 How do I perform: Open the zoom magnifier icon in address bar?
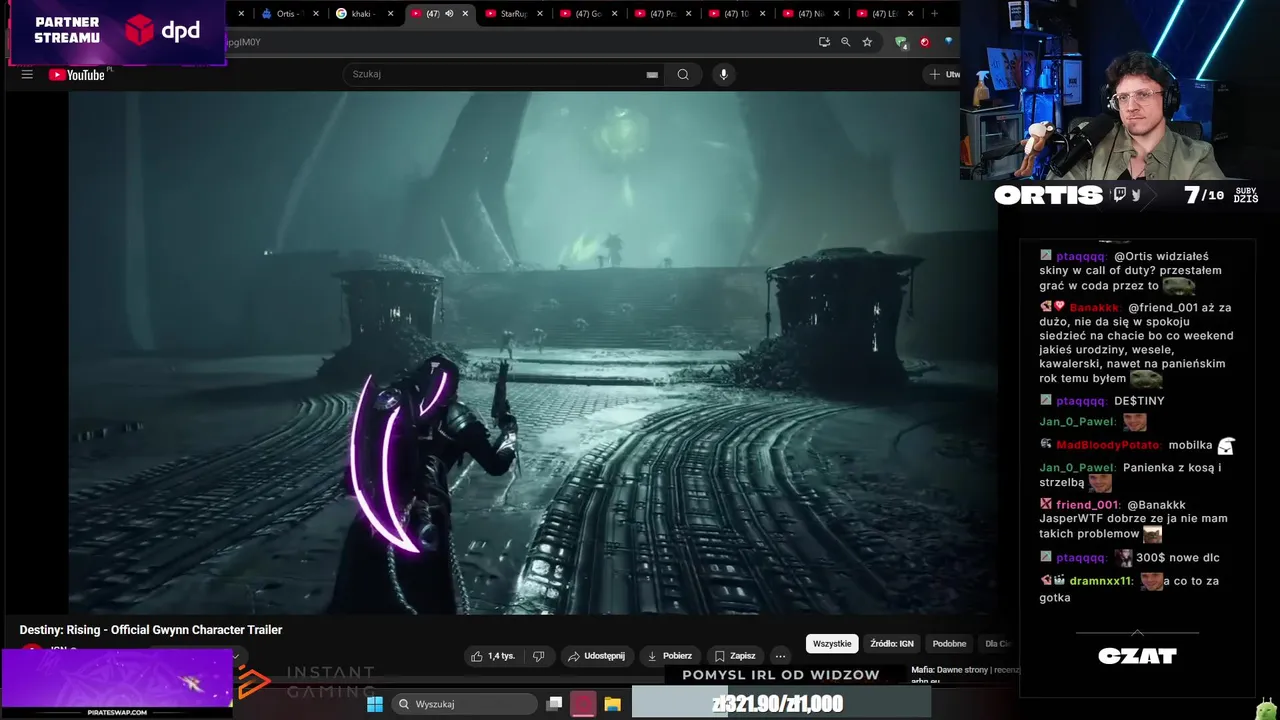[x=846, y=42]
